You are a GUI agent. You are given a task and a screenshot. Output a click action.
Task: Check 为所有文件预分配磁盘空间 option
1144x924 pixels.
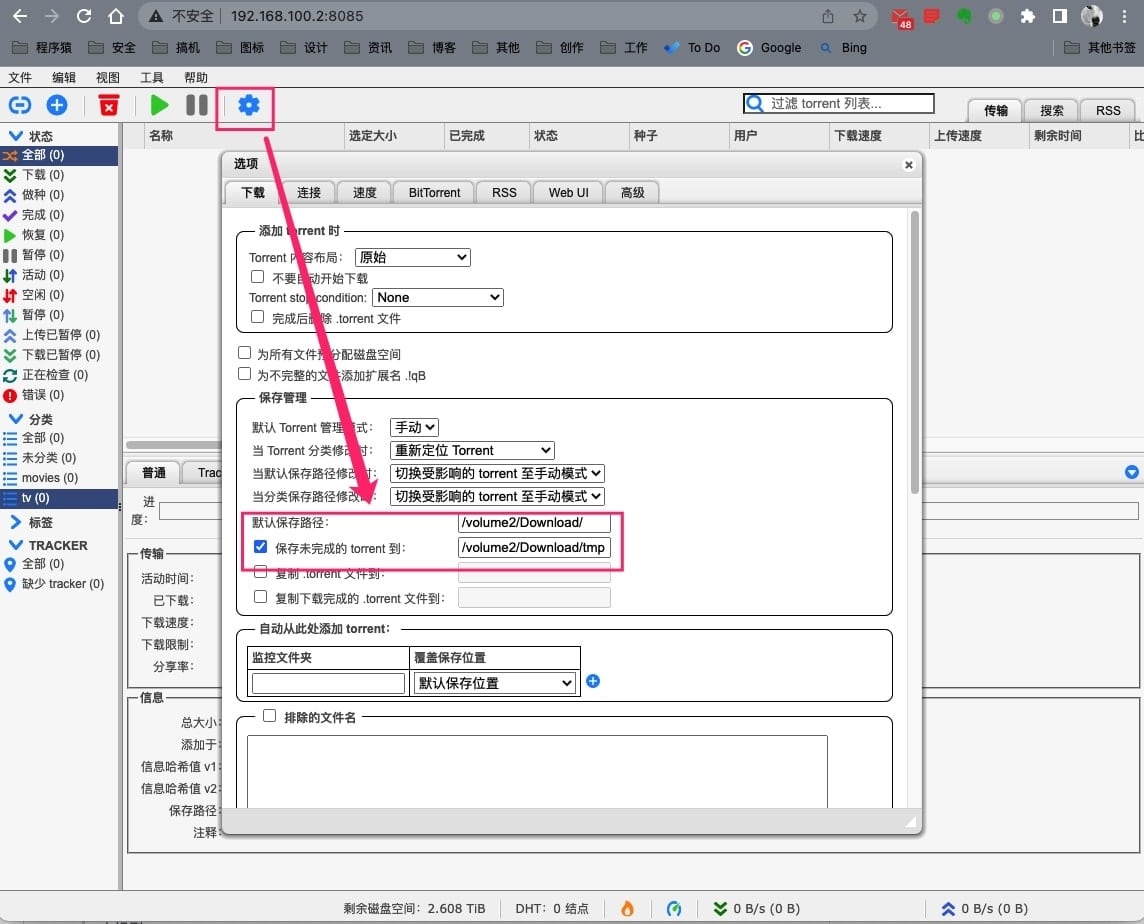click(245, 353)
